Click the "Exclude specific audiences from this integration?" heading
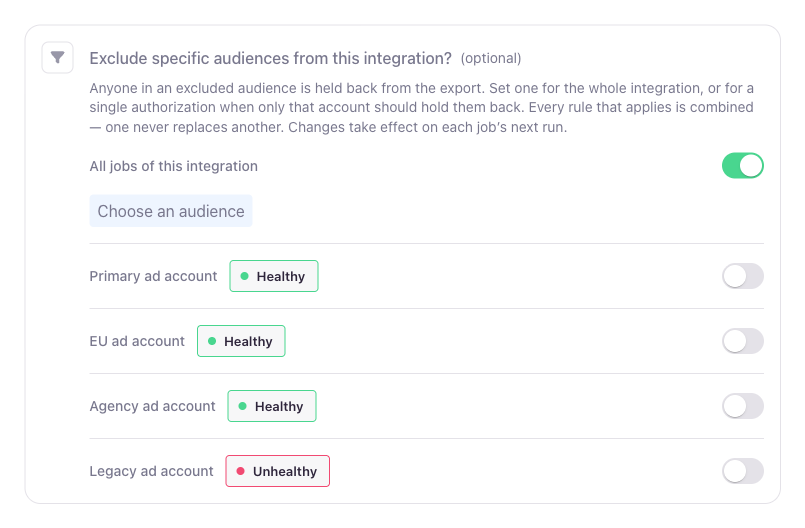Image resolution: width=805 pixels, height=528 pixels. 271,59
